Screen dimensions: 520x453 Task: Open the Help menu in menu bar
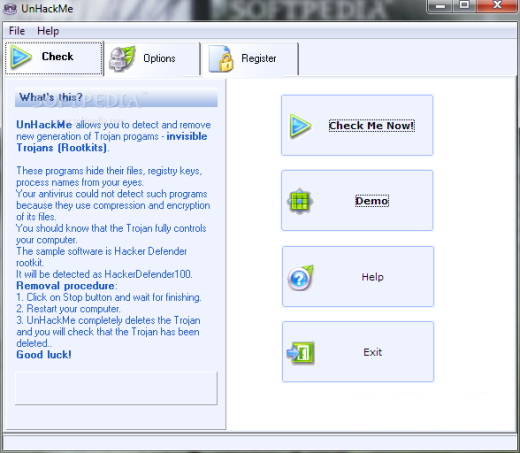(x=48, y=31)
